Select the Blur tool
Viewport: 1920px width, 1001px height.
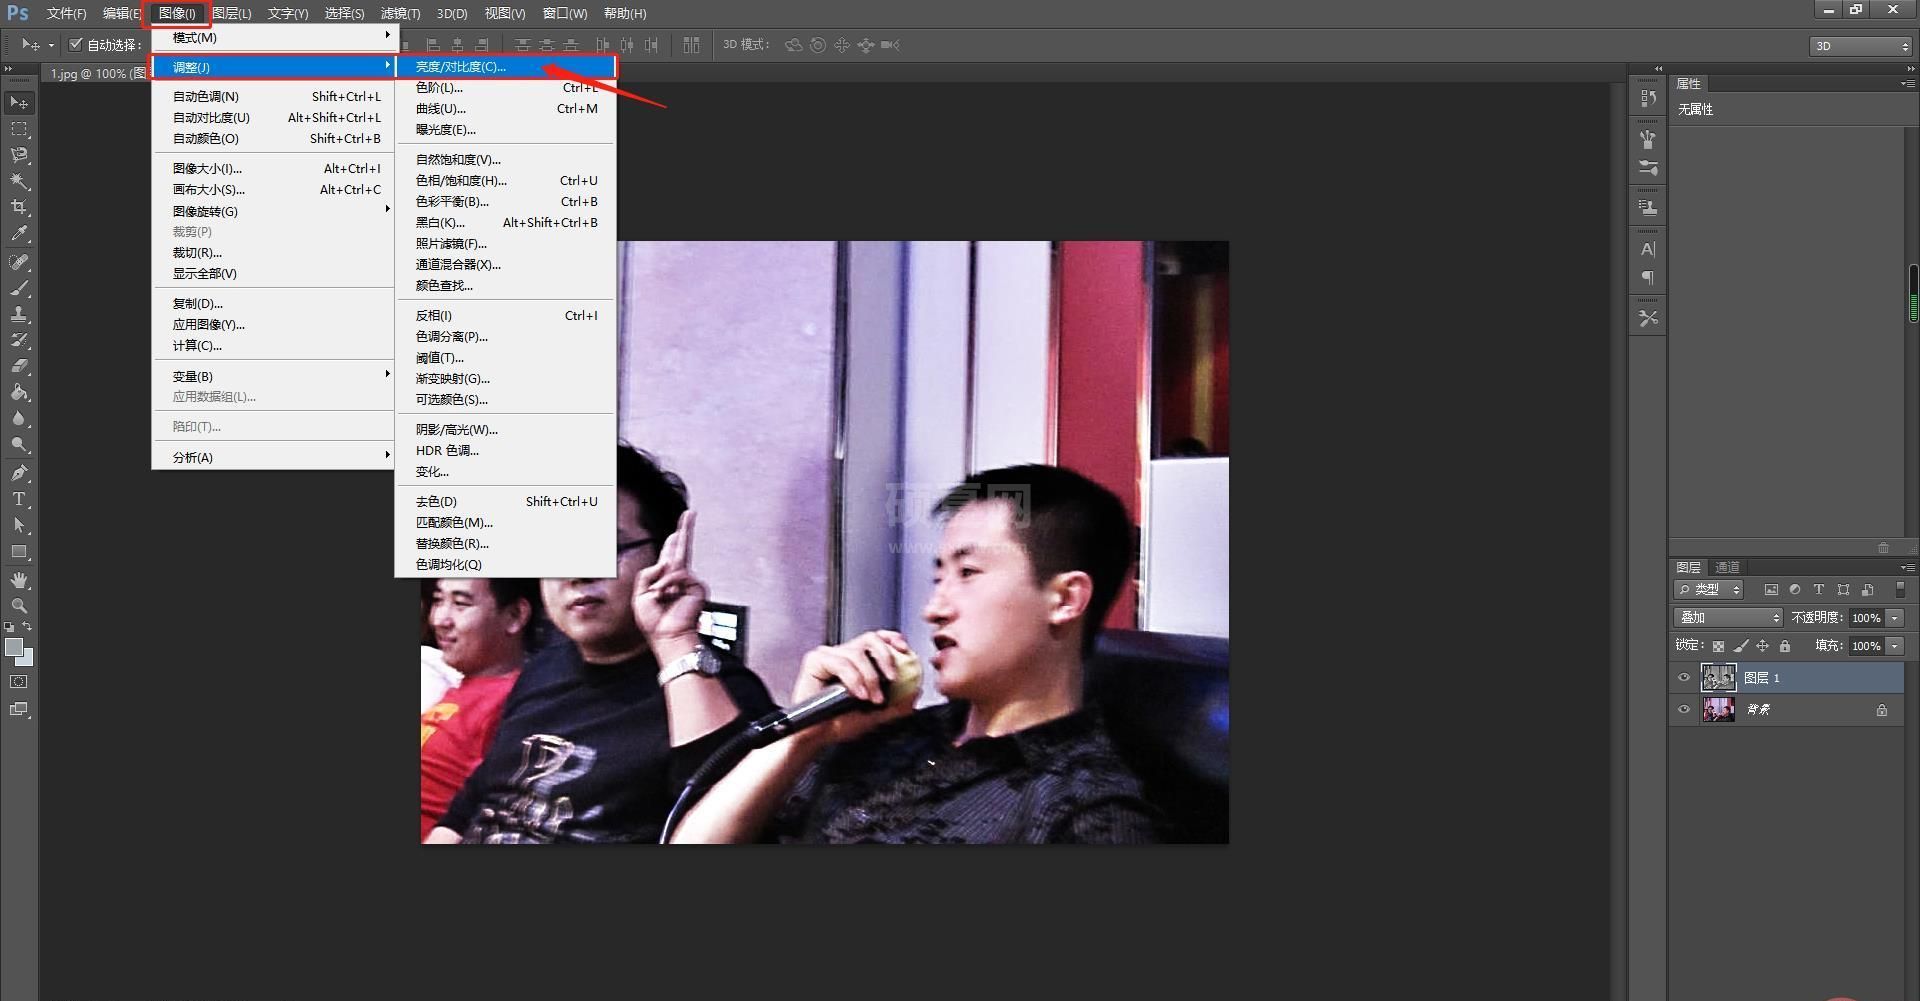click(19, 418)
